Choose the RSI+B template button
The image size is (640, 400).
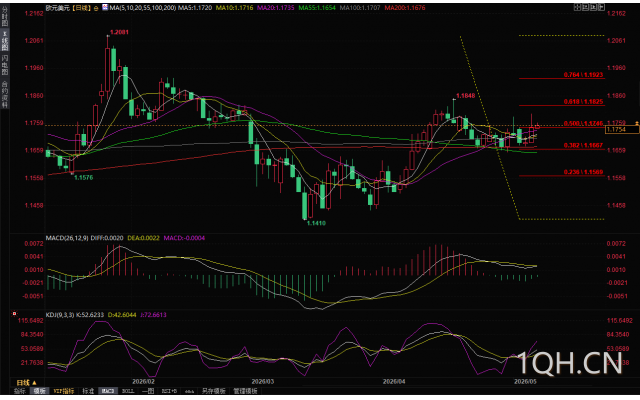coord(169,391)
